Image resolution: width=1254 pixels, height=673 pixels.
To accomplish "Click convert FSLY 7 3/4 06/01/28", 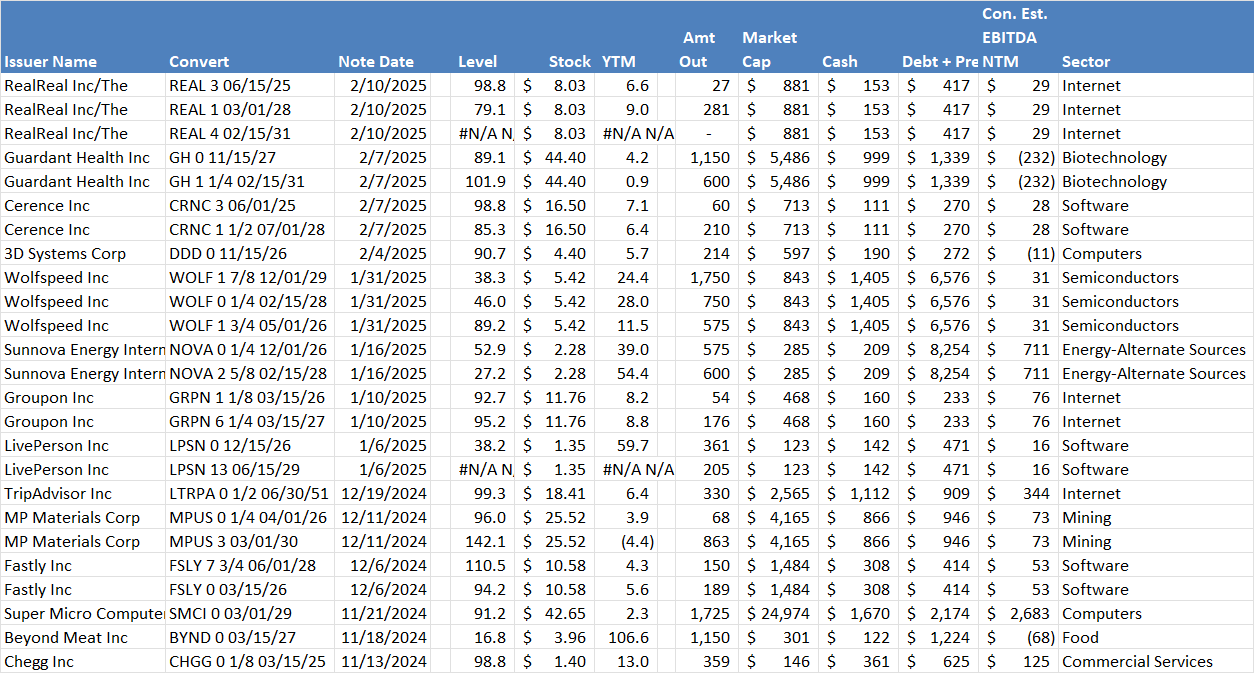I will (243, 566).
